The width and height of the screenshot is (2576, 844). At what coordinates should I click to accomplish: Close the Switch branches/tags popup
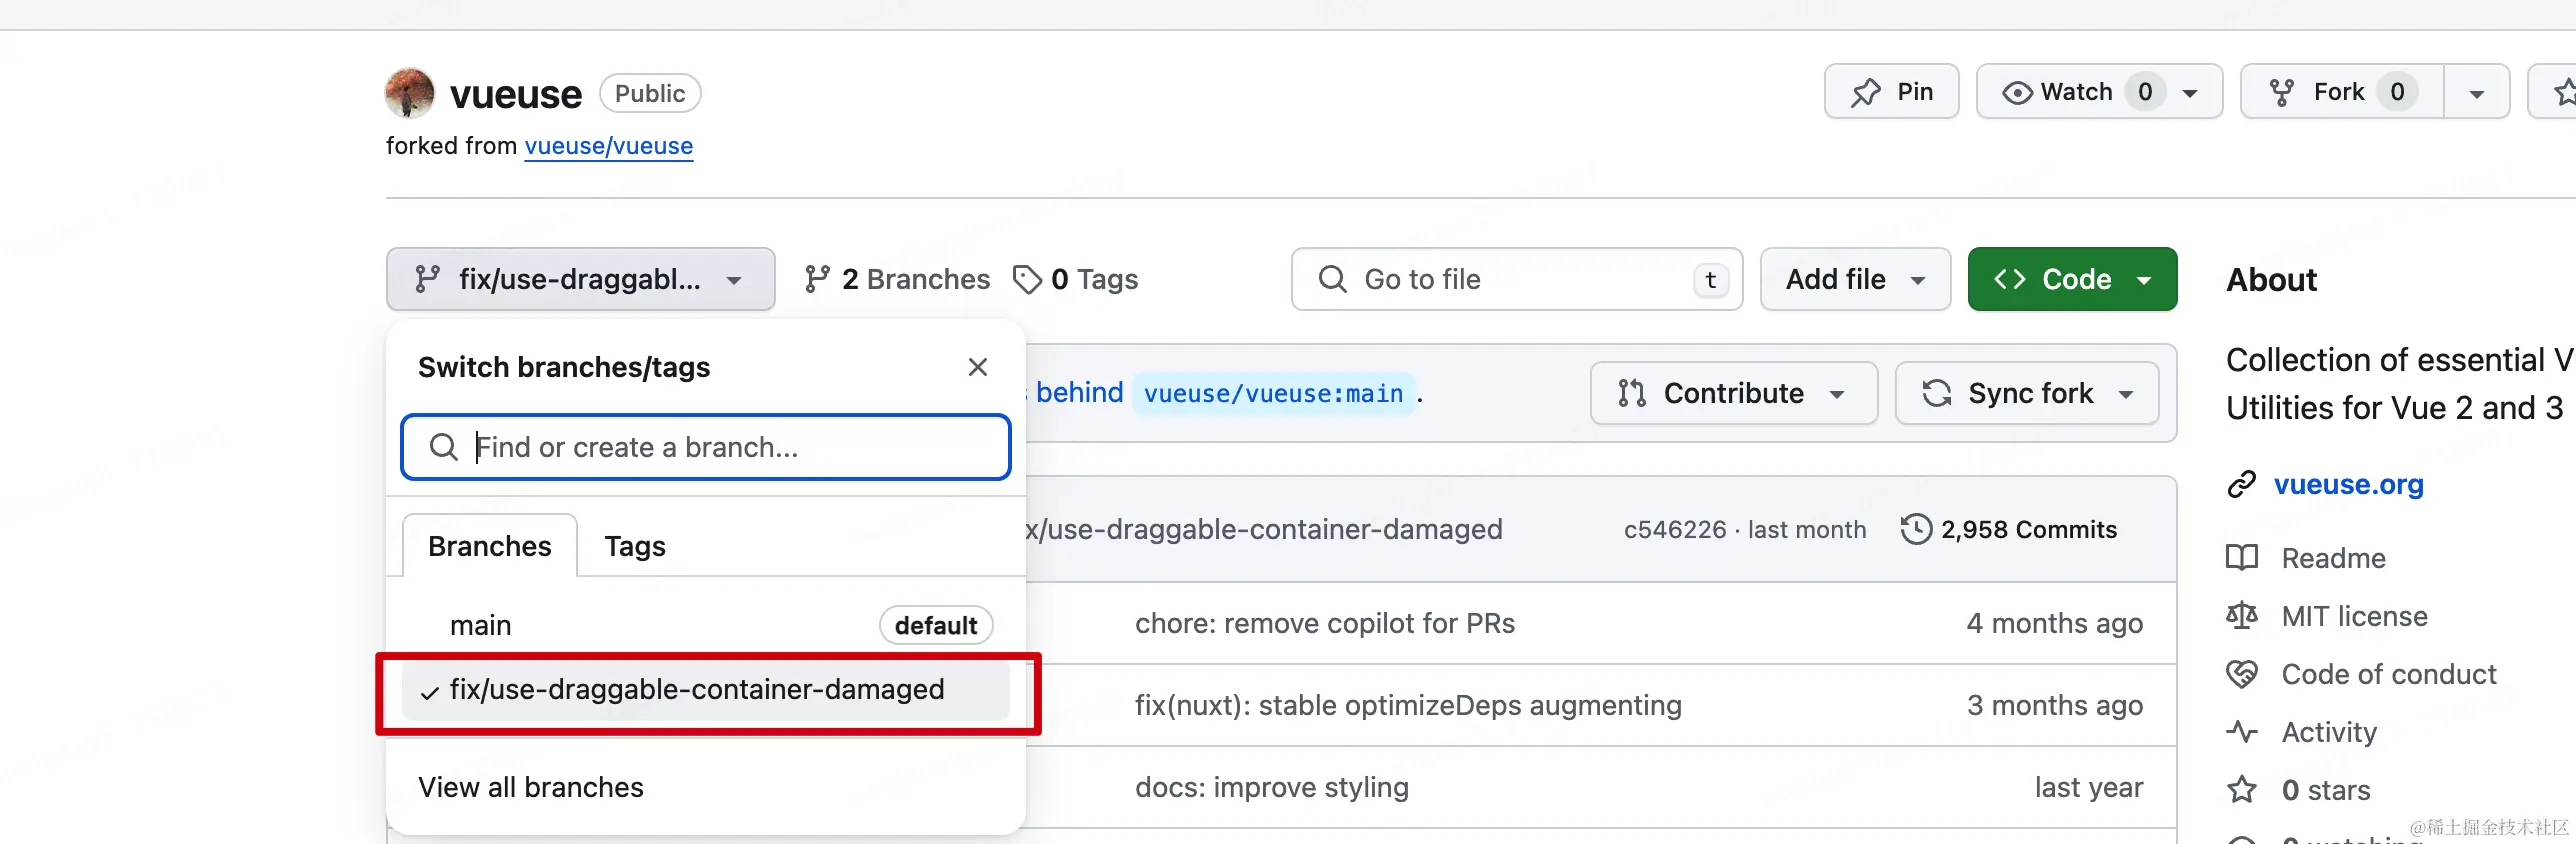pos(978,367)
